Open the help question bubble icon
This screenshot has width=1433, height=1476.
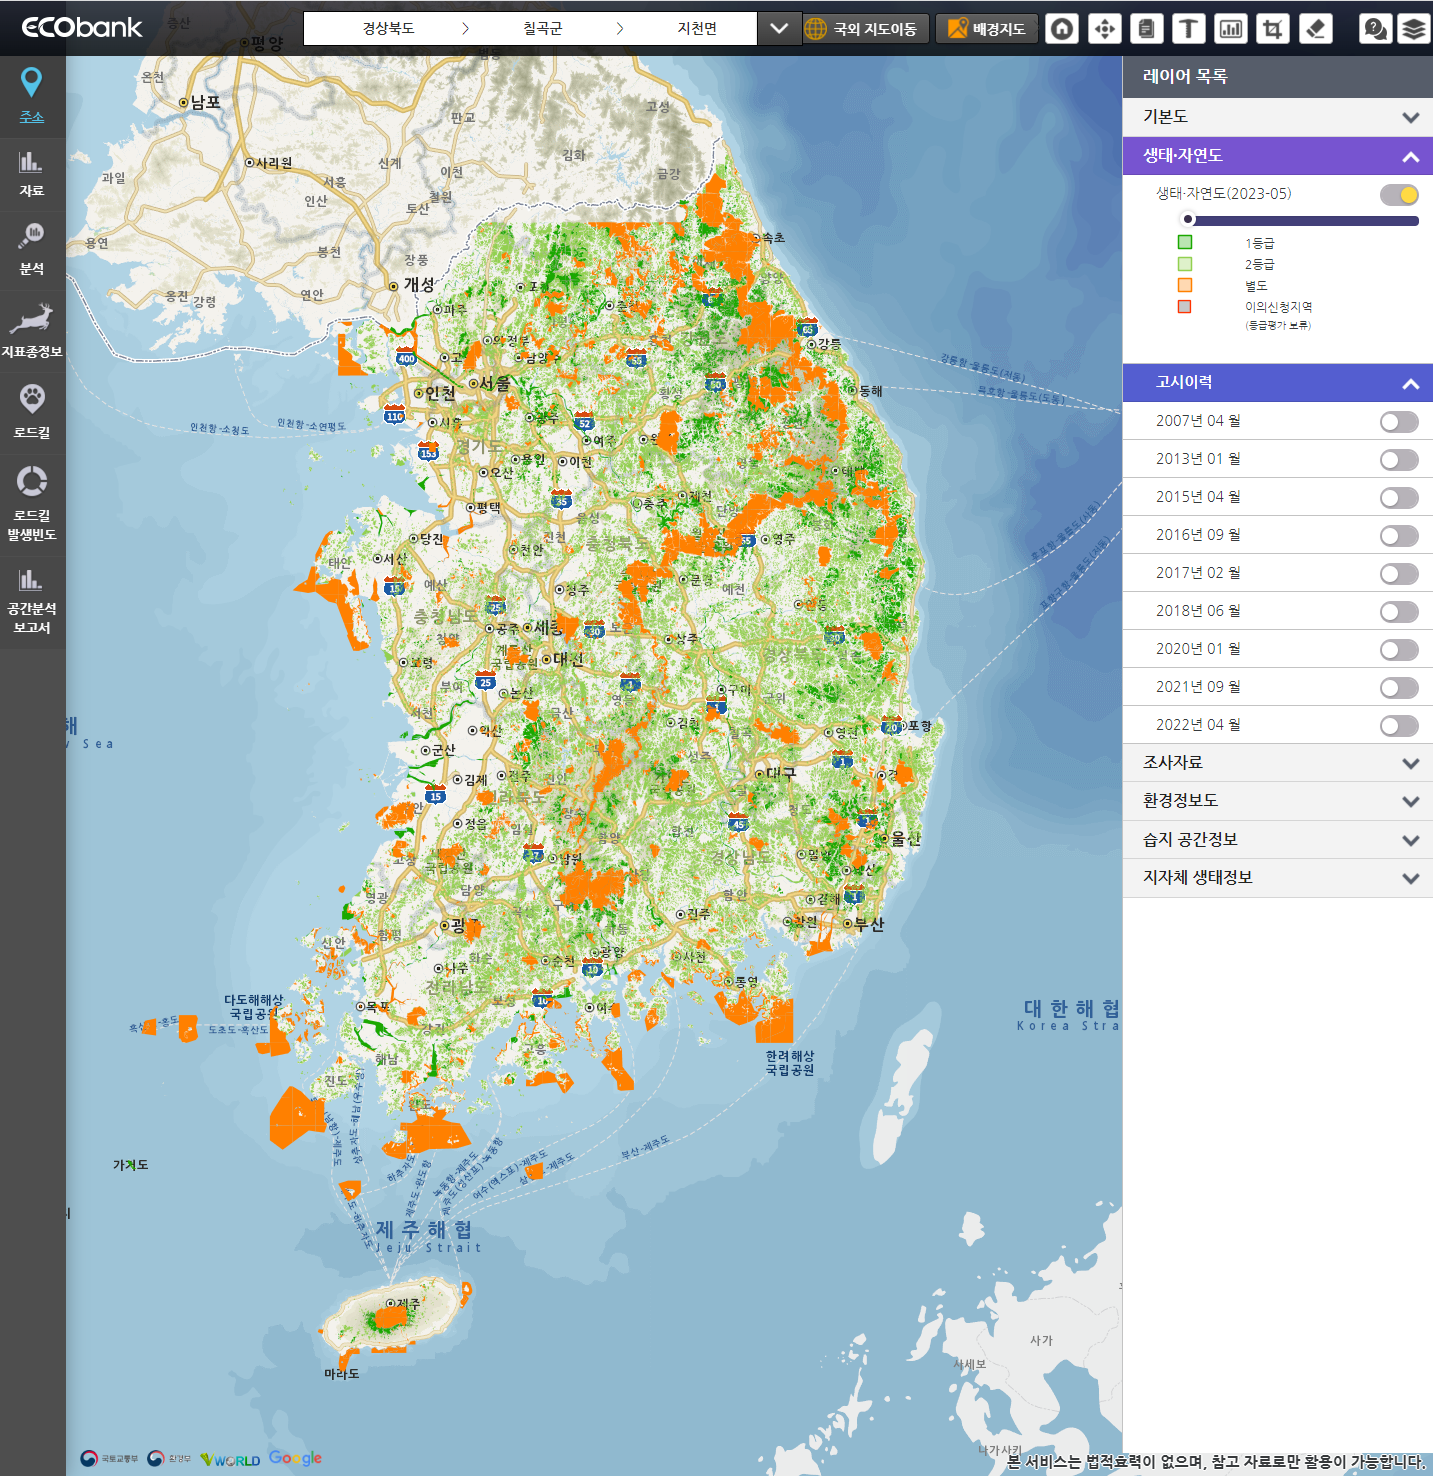tap(1376, 29)
